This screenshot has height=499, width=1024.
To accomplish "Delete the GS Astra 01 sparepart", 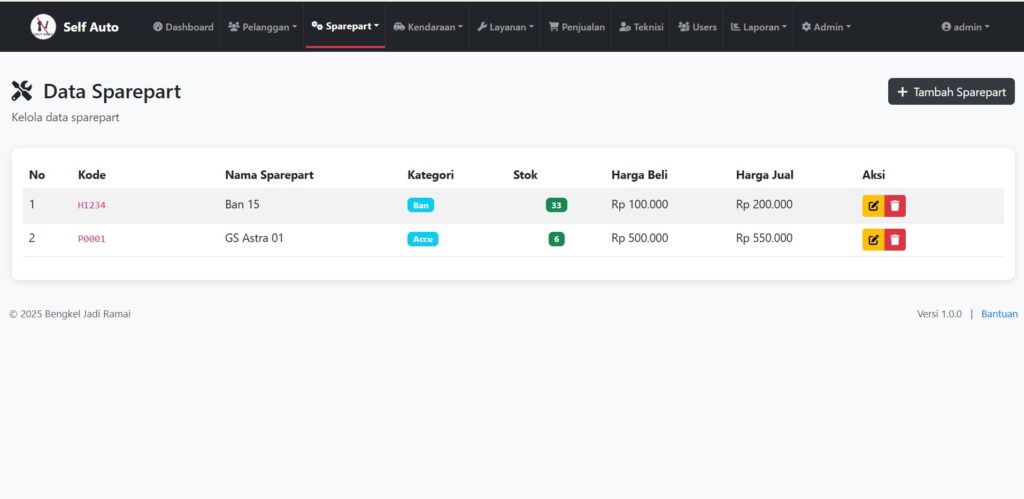I will 895,240.
